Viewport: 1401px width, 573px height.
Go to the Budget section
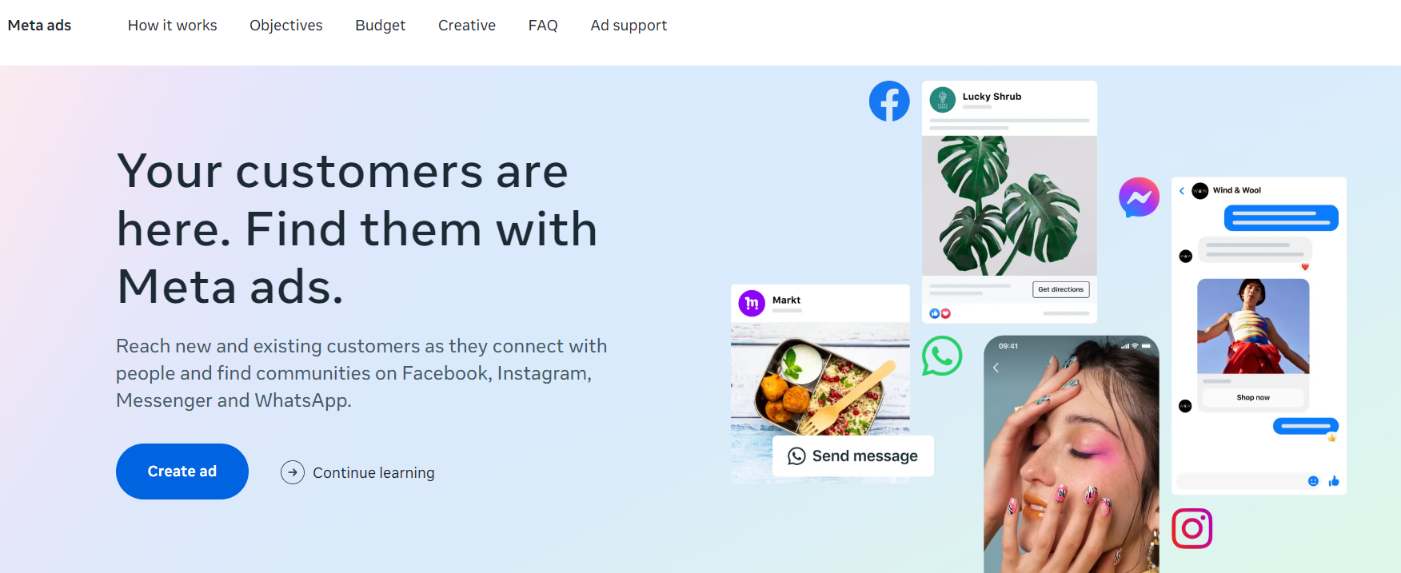pos(380,25)
